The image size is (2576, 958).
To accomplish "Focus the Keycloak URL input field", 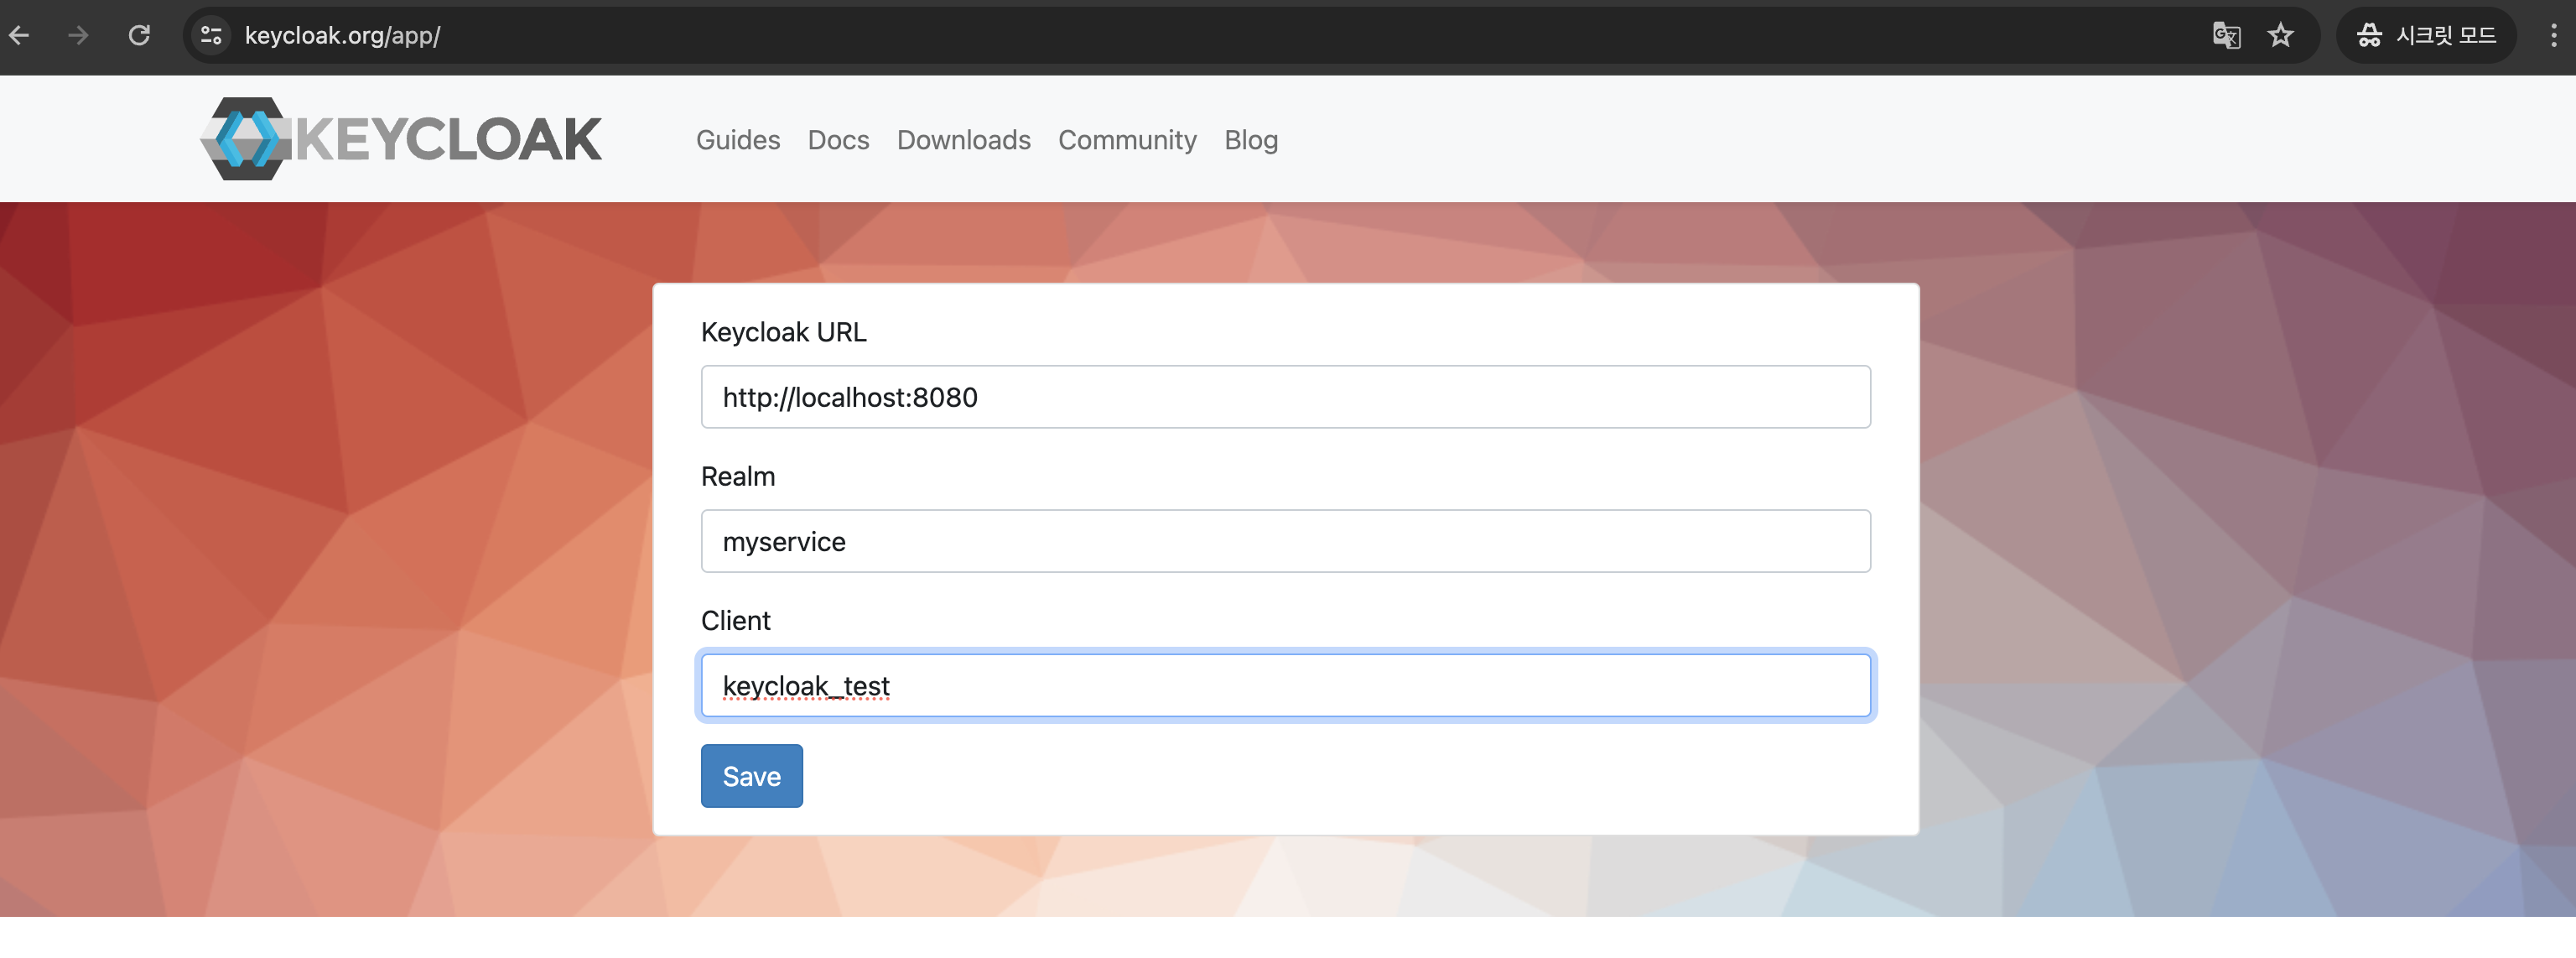I will [x=1285, y=397].
